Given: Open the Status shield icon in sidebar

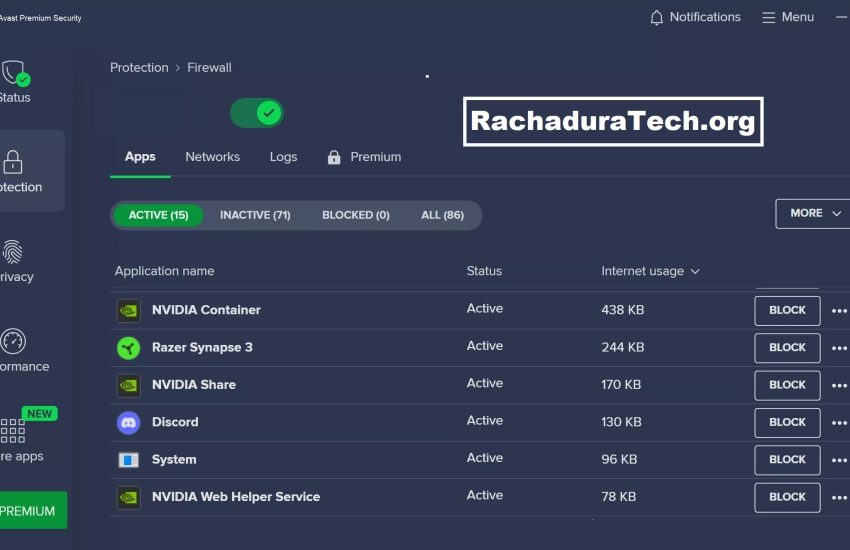Looking at the screenshot, I should [15, 73].
